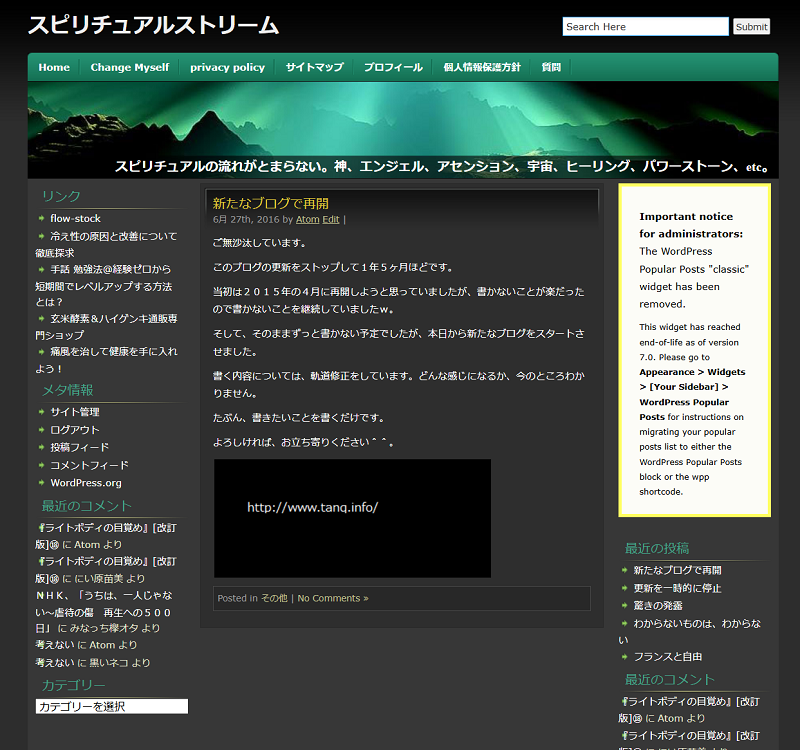Open the プロフィール nav item

pyautogui.click(x=393, y=67)
